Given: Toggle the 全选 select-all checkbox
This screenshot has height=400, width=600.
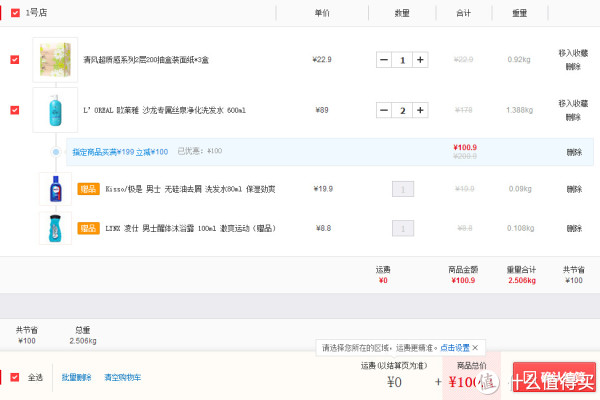Looking at the screenshot, I should pyautogui.click(x=15, y=377).
